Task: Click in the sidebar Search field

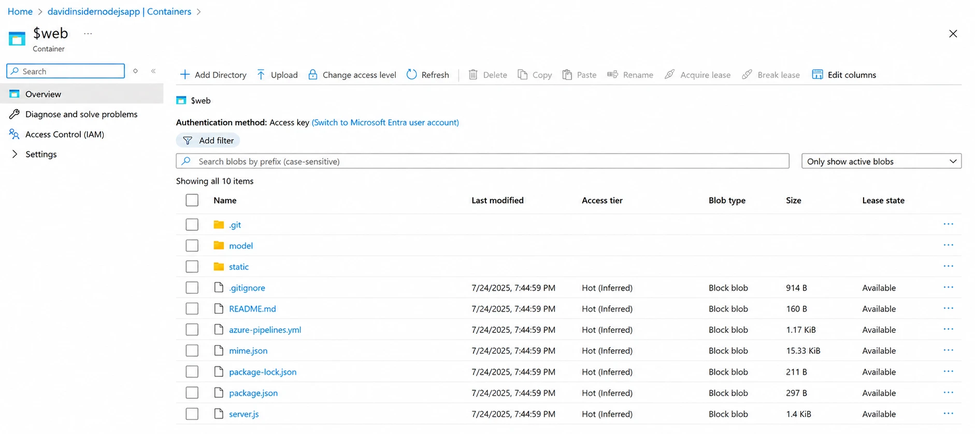Action: (65, 72)
